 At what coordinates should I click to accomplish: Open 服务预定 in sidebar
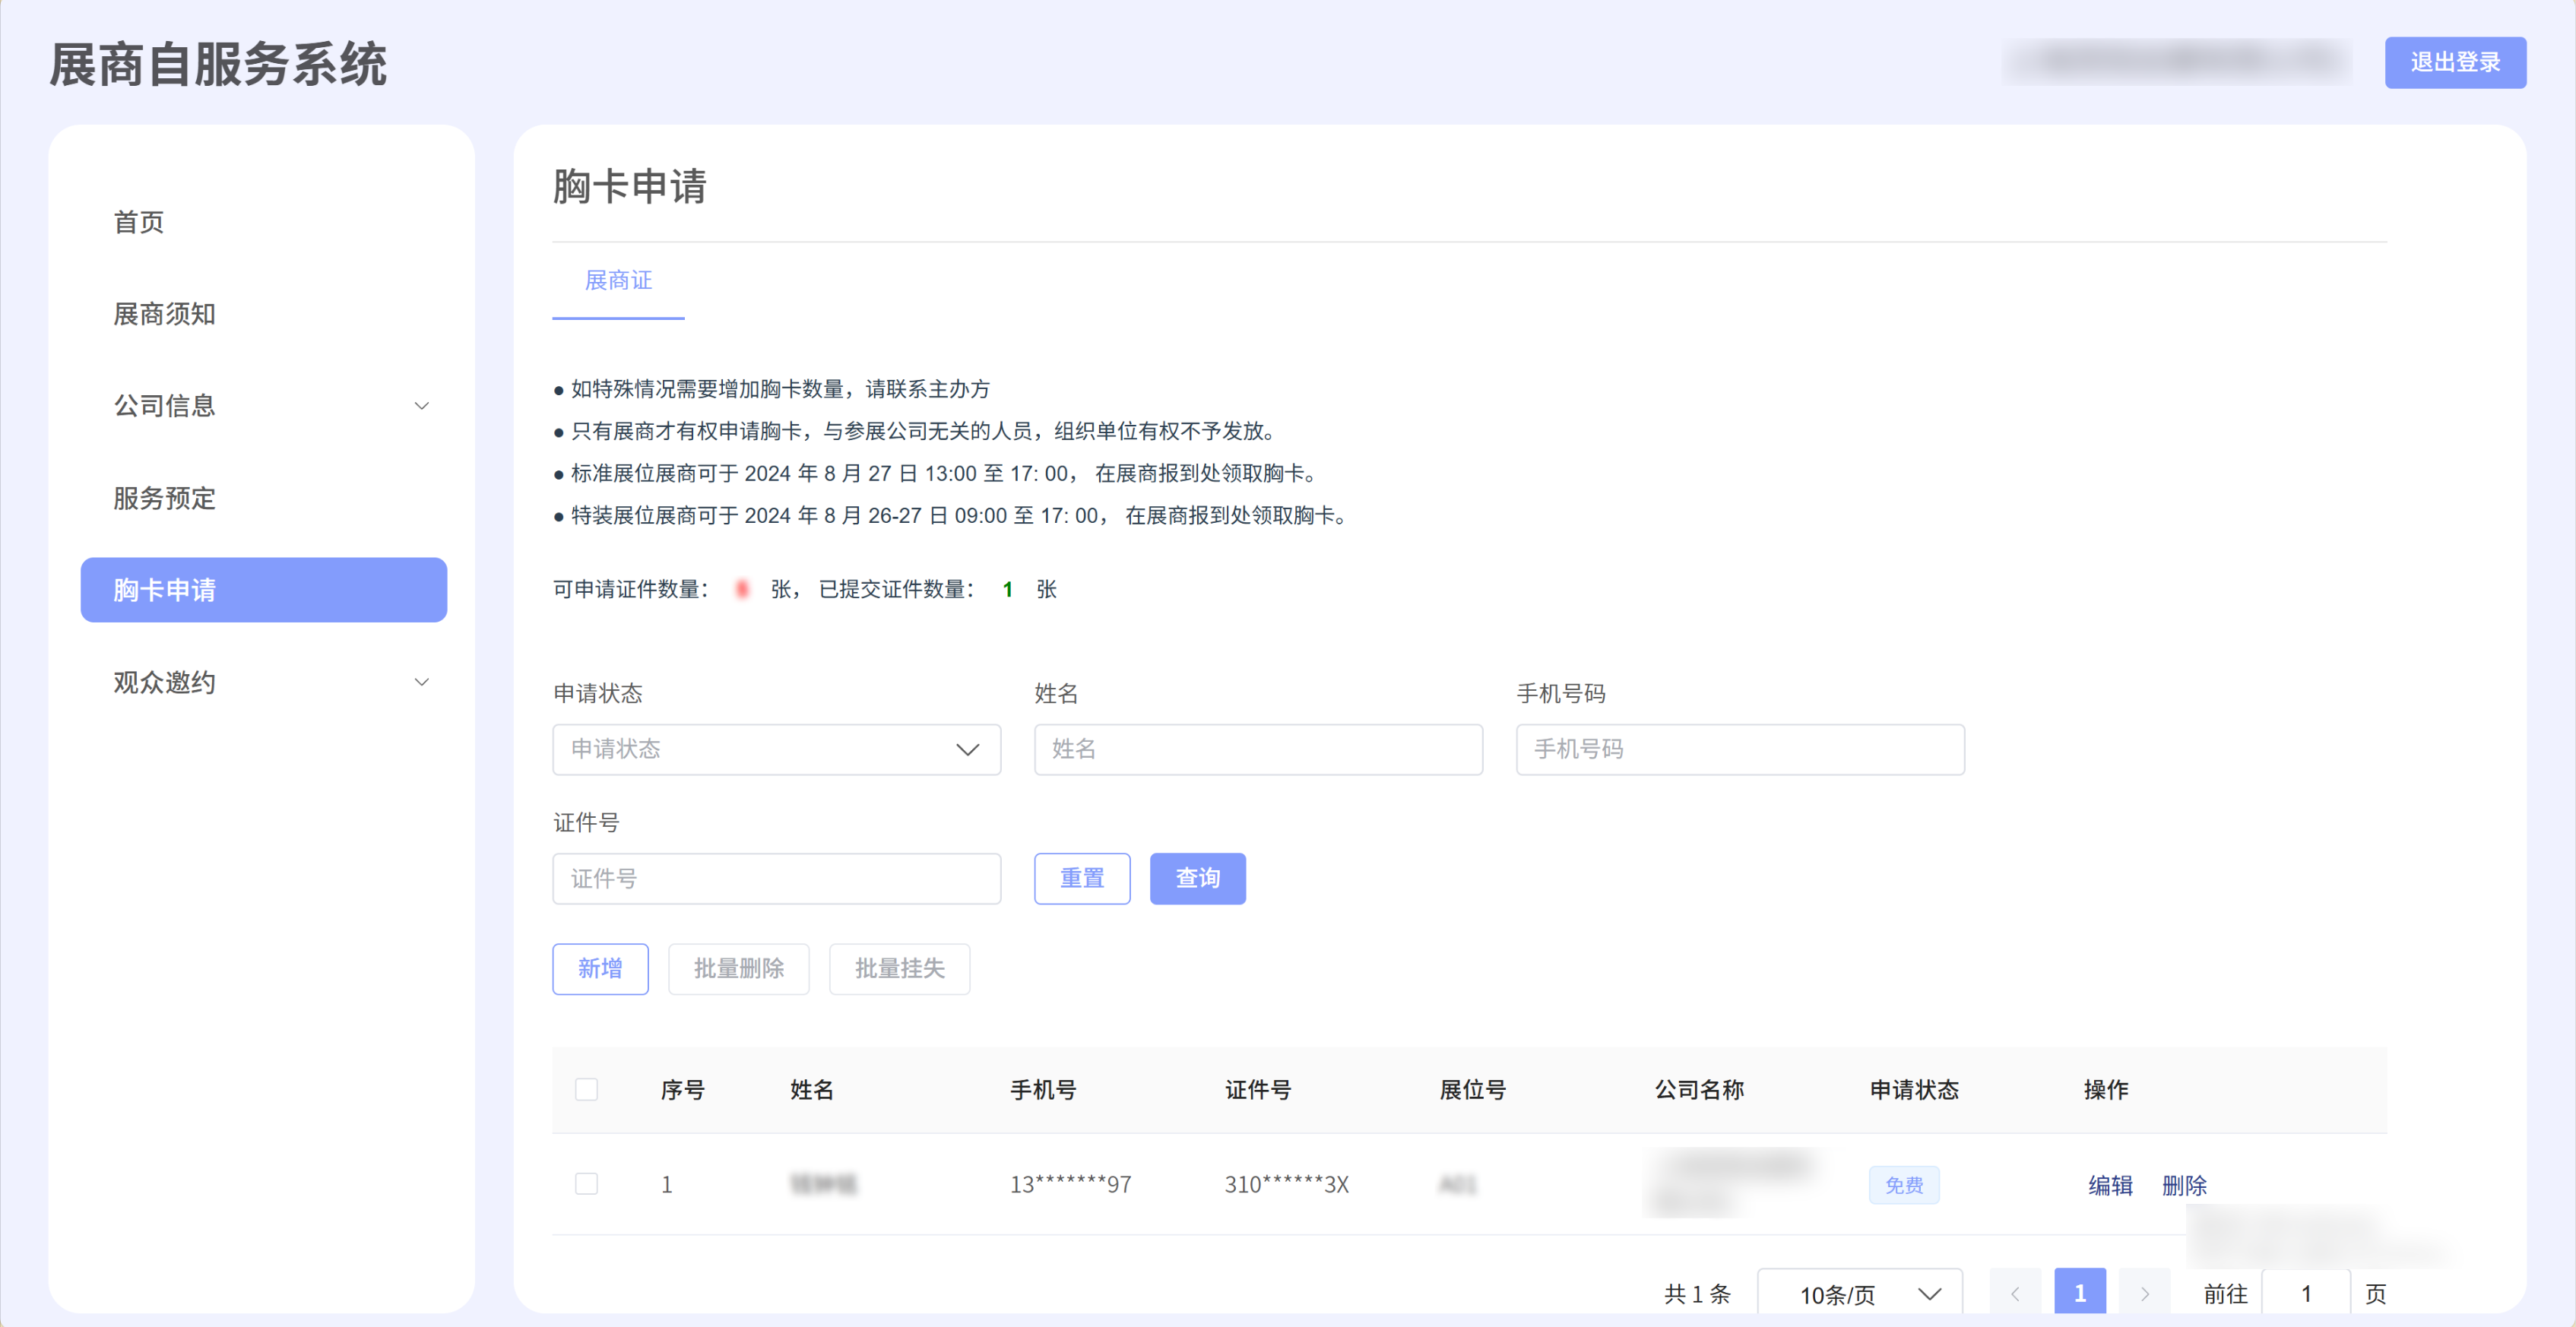(x=165, y=498)
